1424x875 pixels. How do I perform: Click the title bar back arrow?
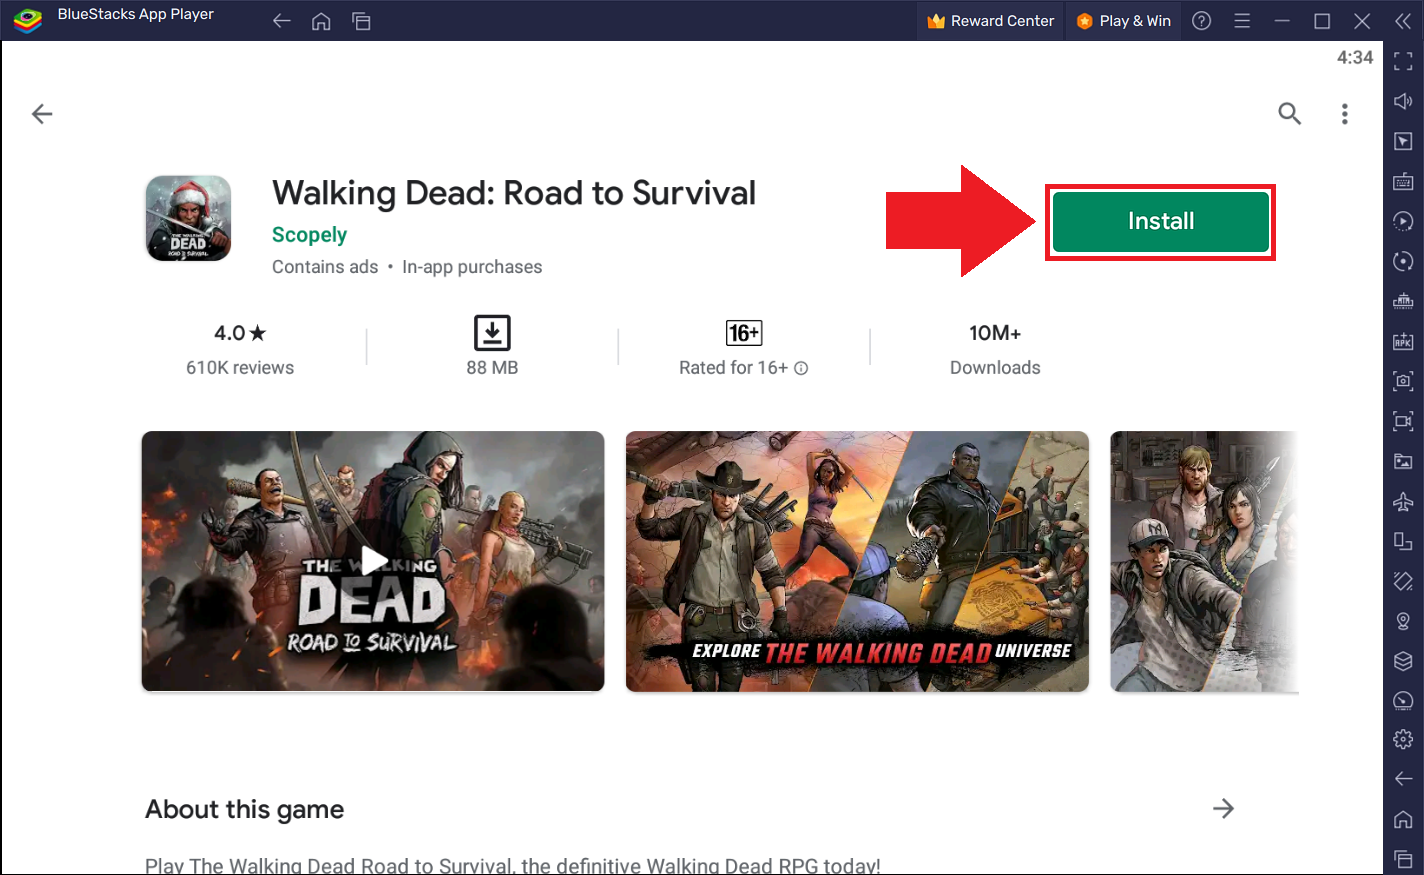pyautogui.click(x=282, y=21)
